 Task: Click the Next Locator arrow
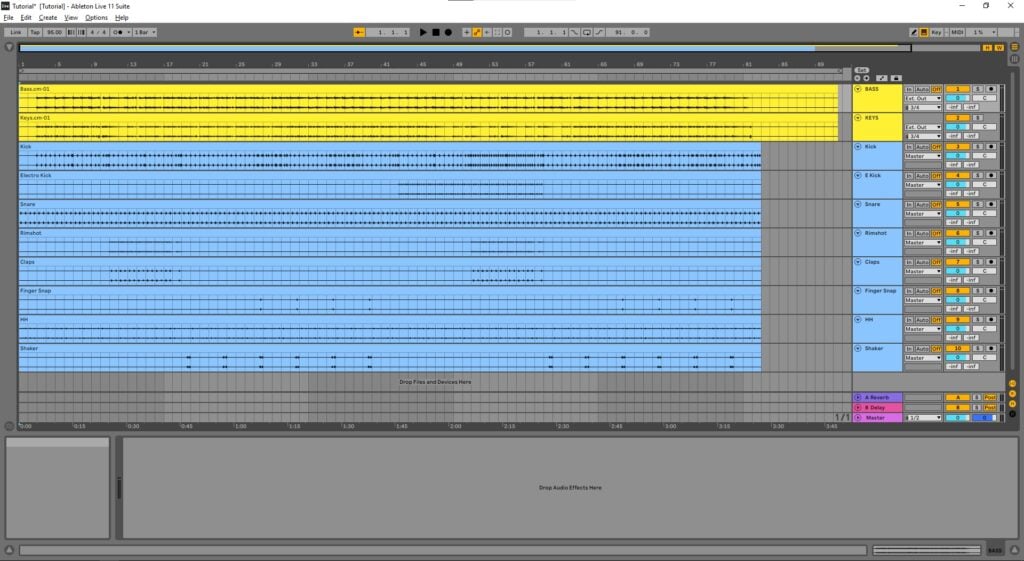867,78
